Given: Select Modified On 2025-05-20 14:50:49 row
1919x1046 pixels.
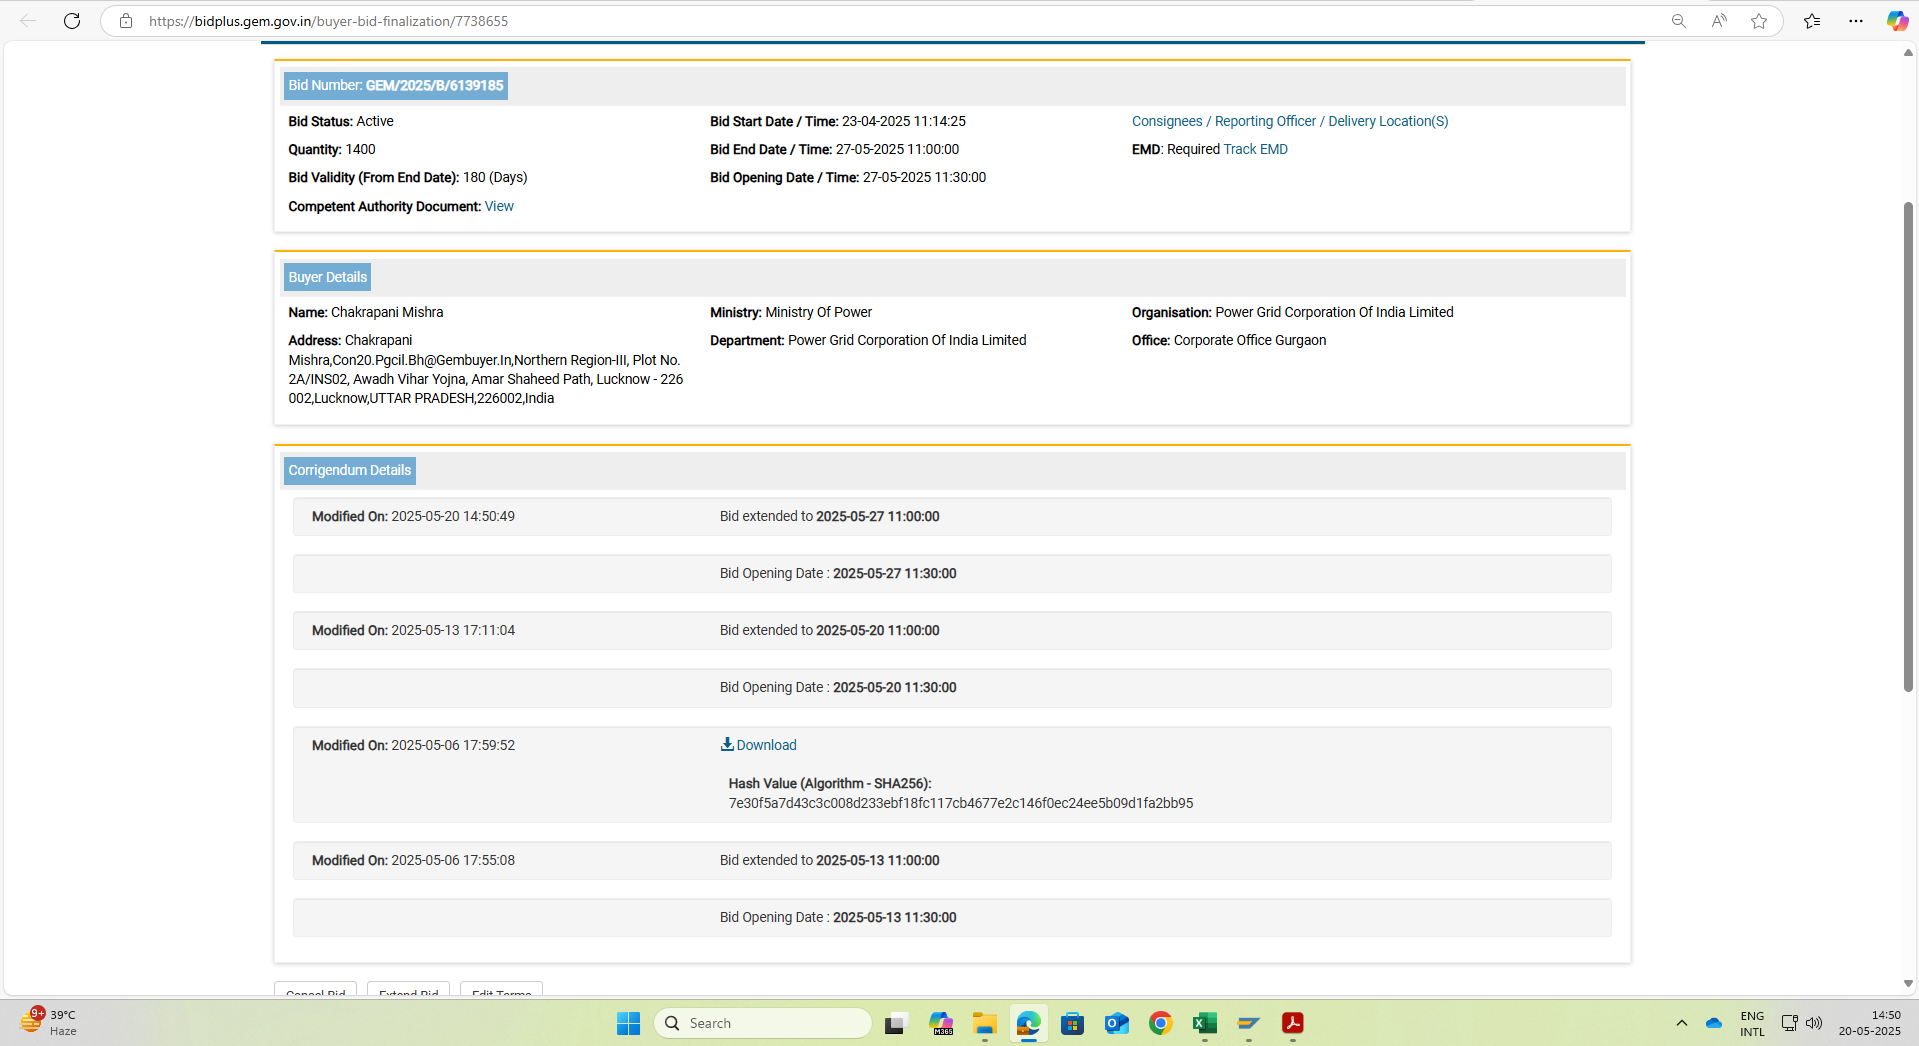Looking at the screenshot, I should click(952, 517).
